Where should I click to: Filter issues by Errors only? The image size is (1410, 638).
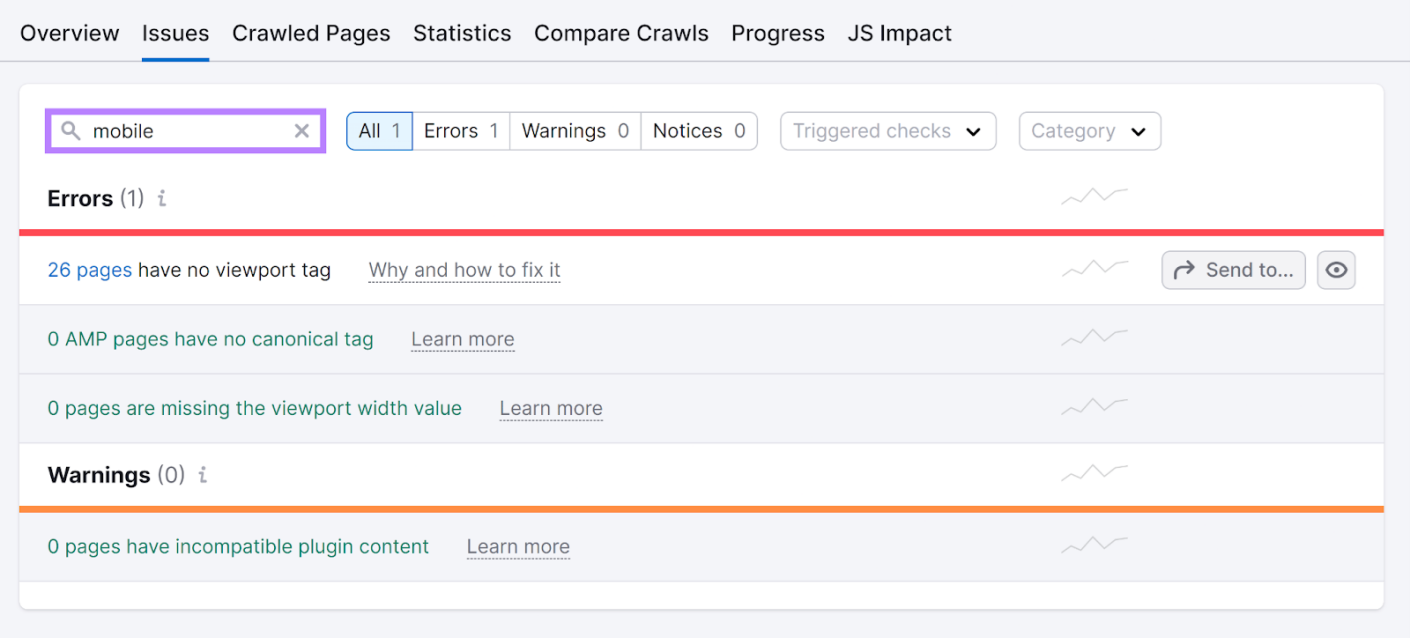461,131
